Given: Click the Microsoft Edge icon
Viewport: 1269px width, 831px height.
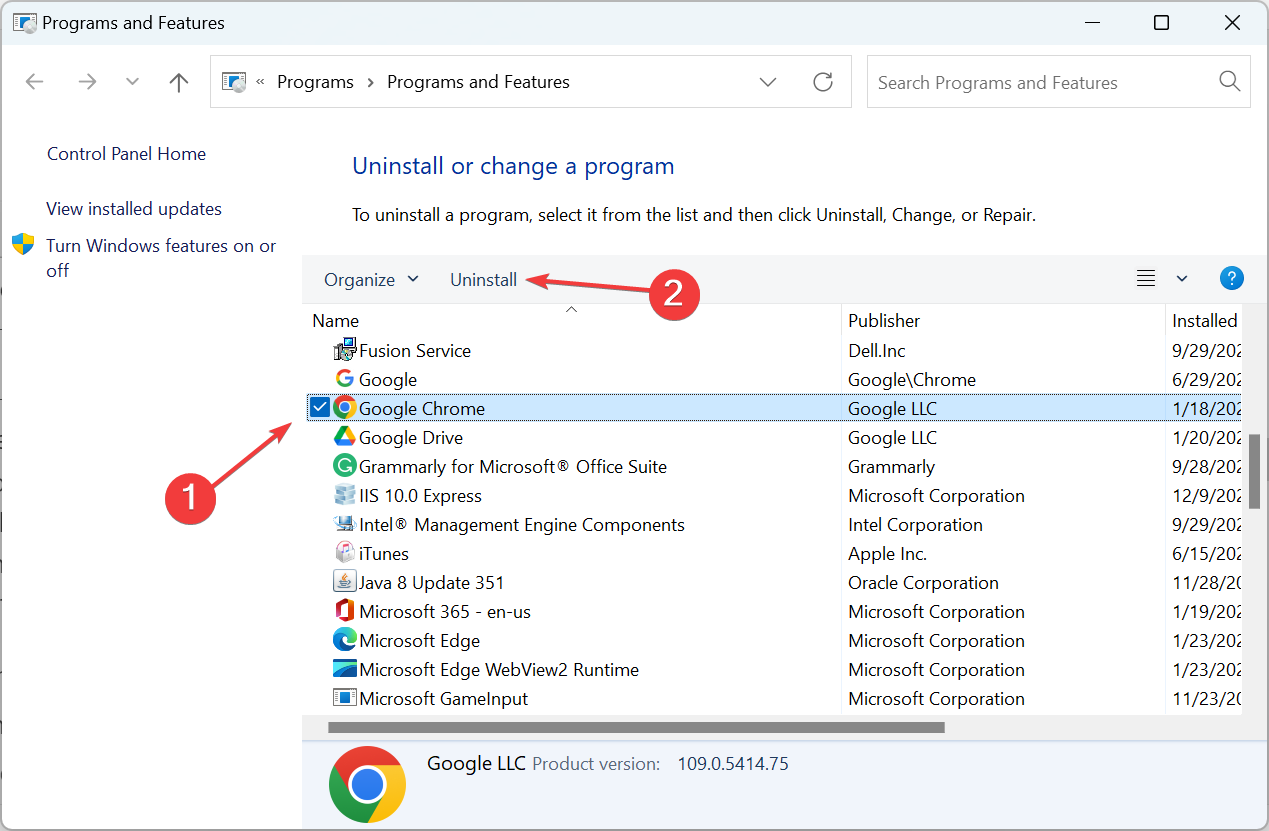Looking at the screenshot, I should [x=344, y=640].
